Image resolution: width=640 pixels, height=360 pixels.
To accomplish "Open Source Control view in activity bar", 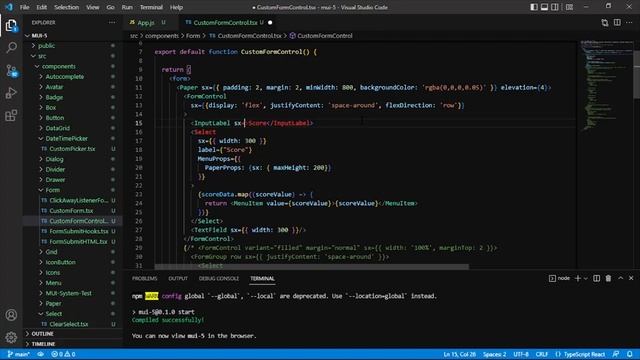I will tap(11, 71).
